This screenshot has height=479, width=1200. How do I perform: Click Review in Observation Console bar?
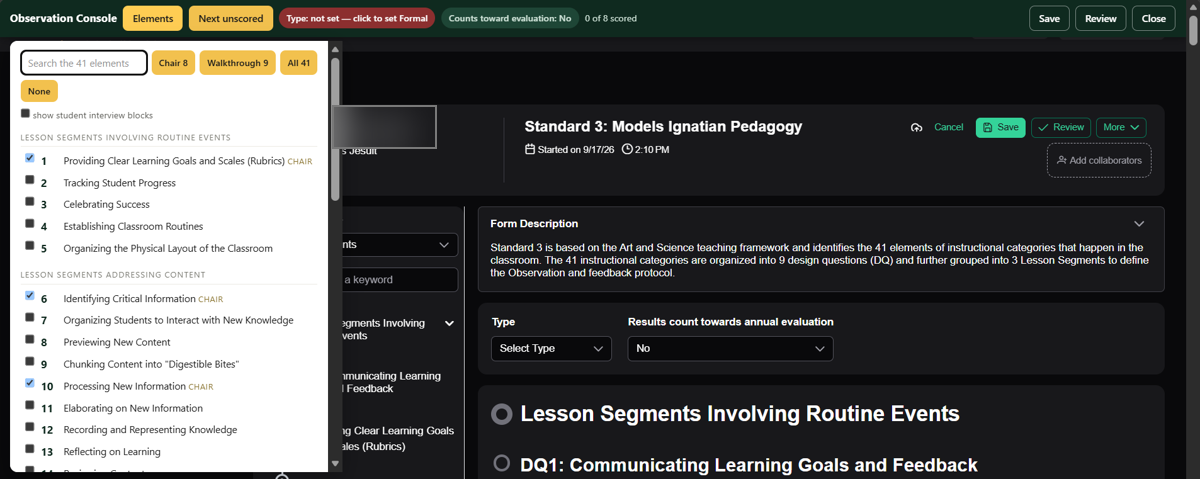[x=1101, y=18]
